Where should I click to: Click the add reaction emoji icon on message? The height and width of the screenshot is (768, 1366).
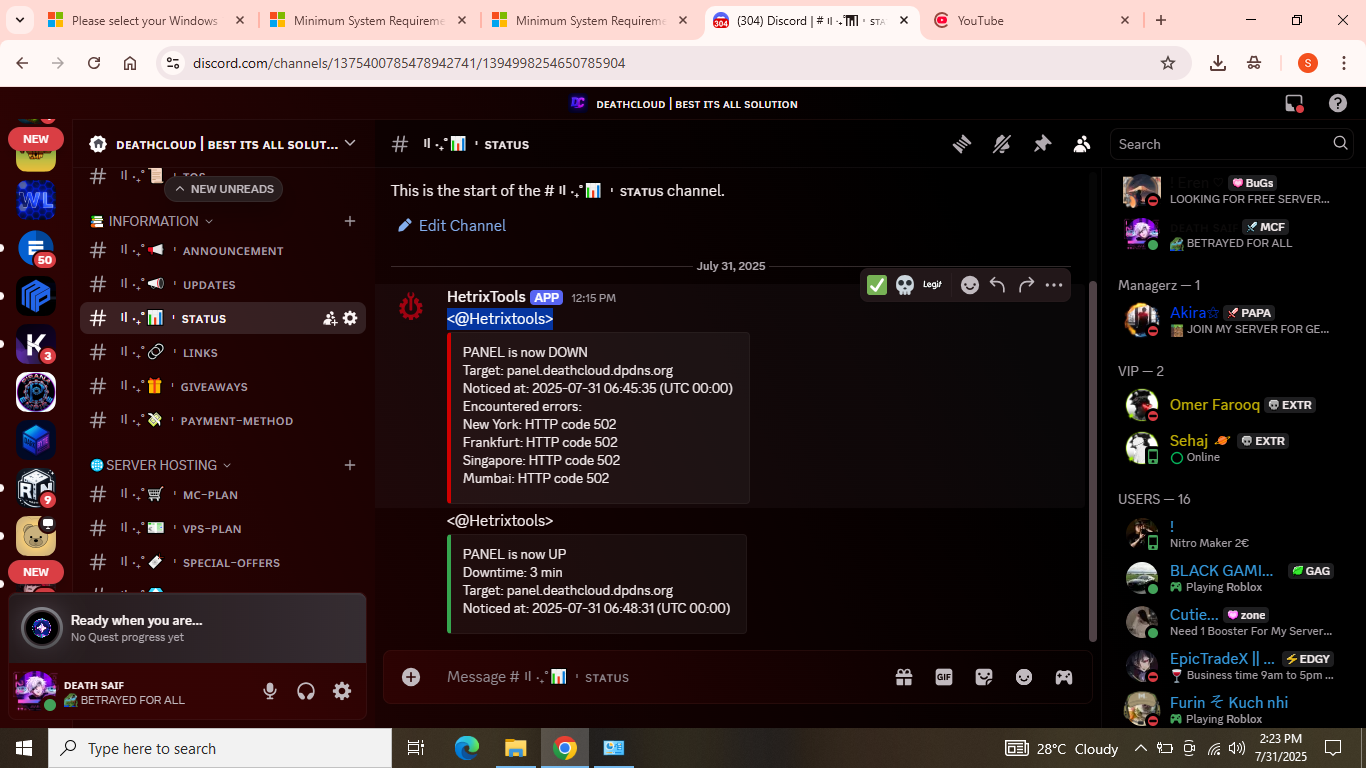coord(969,285)
